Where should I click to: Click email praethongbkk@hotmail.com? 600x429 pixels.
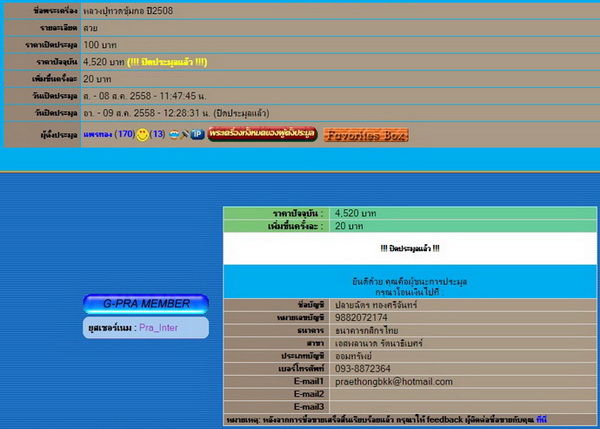point(394,382)
